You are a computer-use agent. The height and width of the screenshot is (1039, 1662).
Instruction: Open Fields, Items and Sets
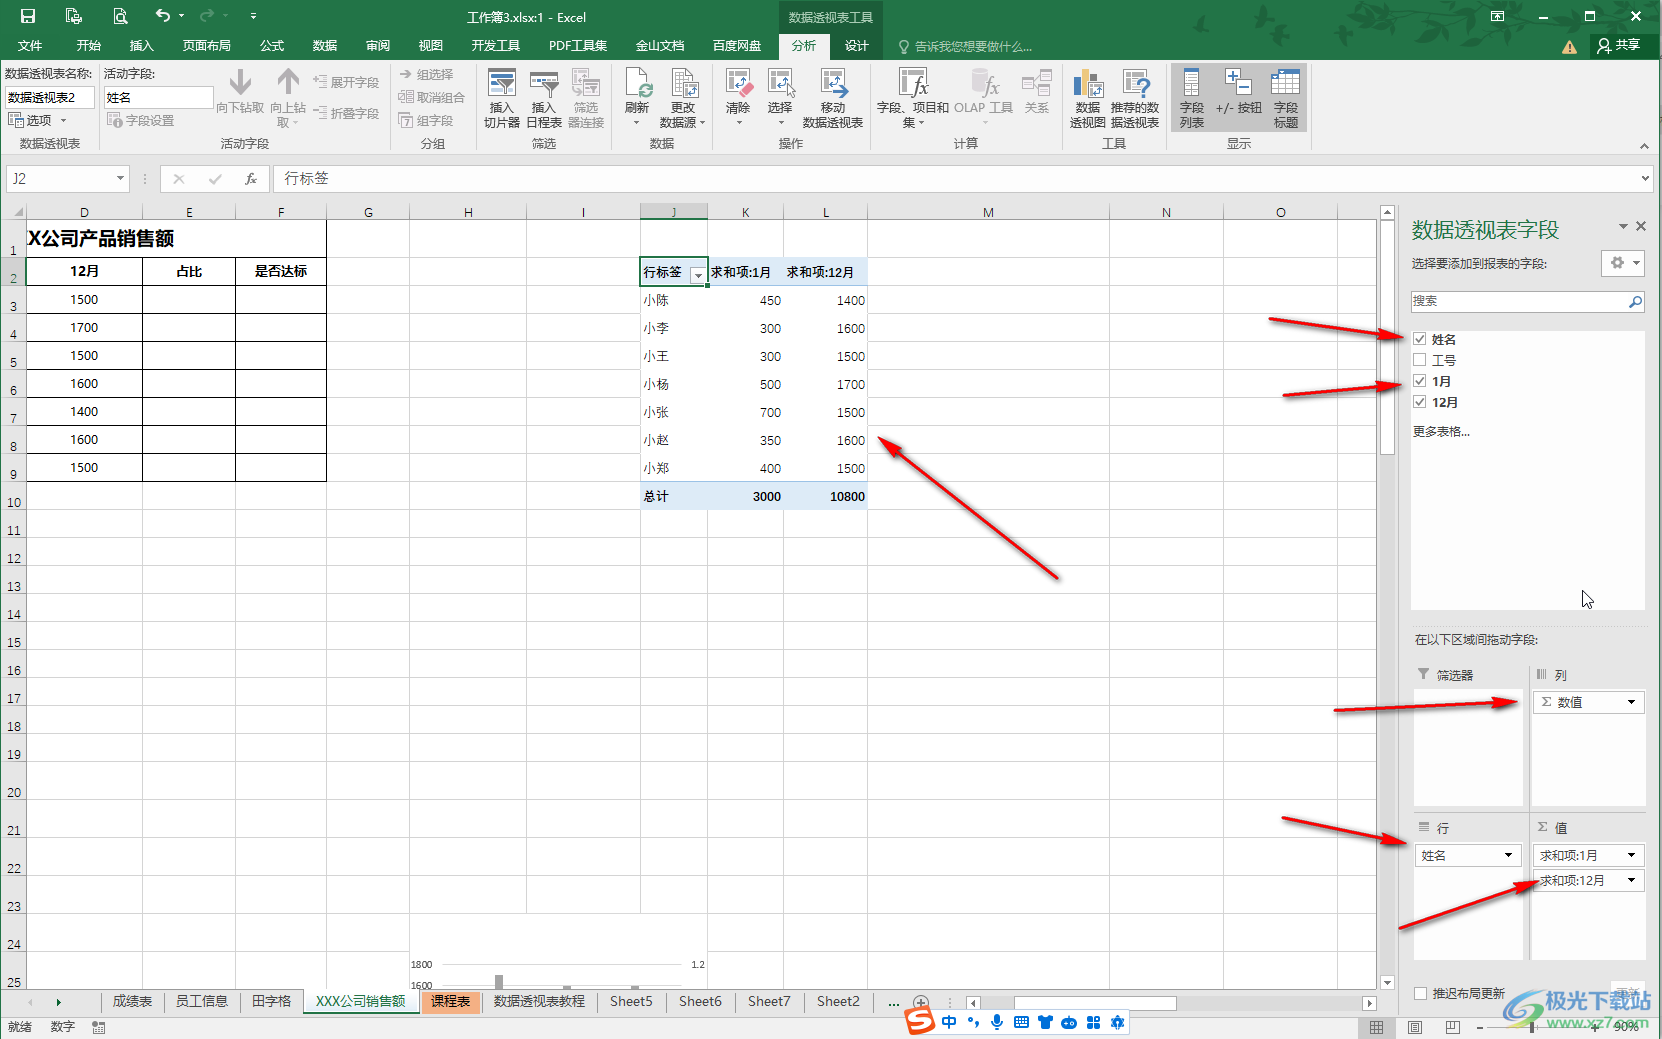tap(913, 98)
